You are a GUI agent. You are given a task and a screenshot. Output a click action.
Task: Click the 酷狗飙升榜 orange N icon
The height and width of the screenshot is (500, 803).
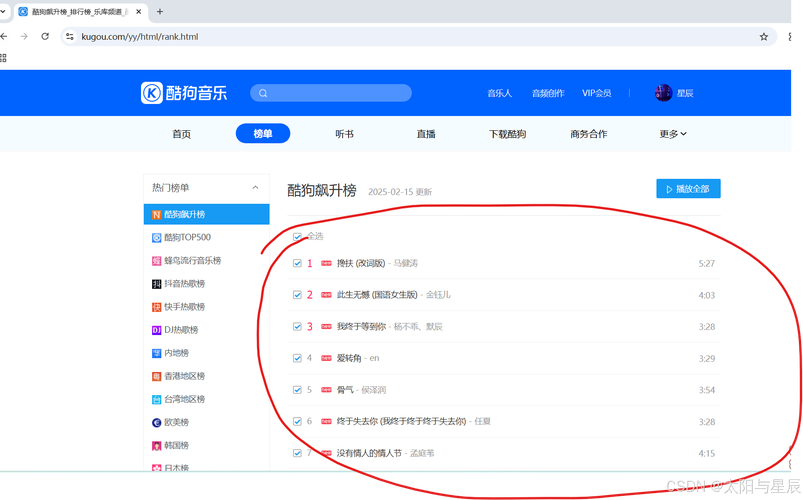pyautogui.click(x=157, y=215)
